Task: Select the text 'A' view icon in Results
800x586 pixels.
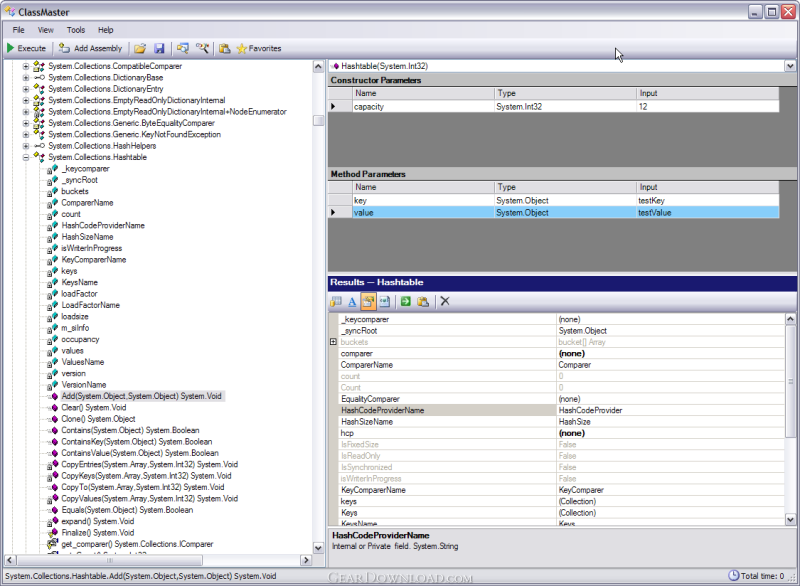Action: pyautogui.click(x=352, y=301)
